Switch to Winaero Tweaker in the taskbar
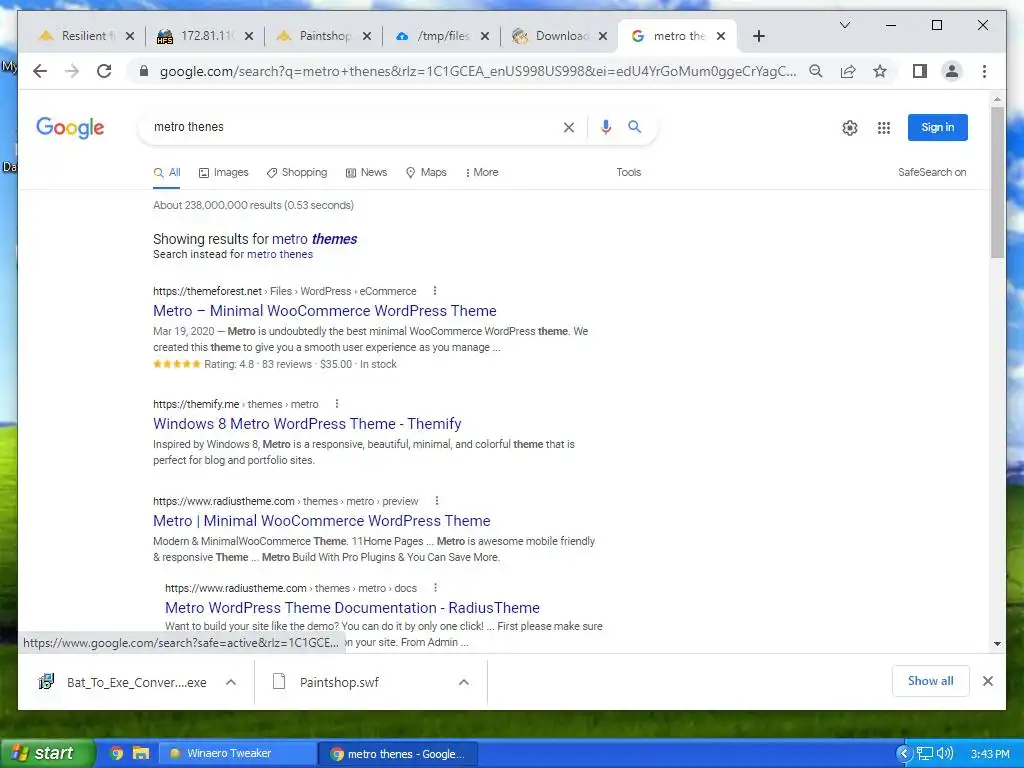 [238, 753]
